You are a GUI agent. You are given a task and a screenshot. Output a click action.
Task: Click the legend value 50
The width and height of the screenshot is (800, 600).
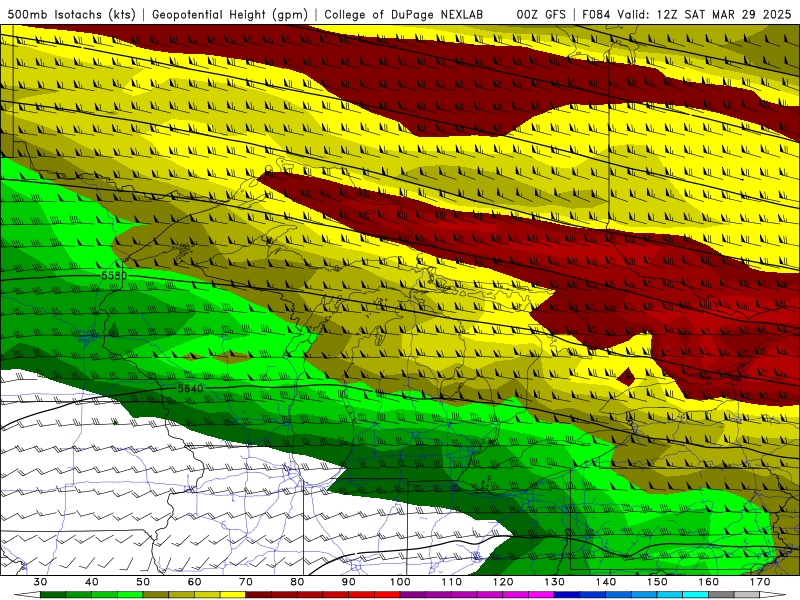click(143, 582)
